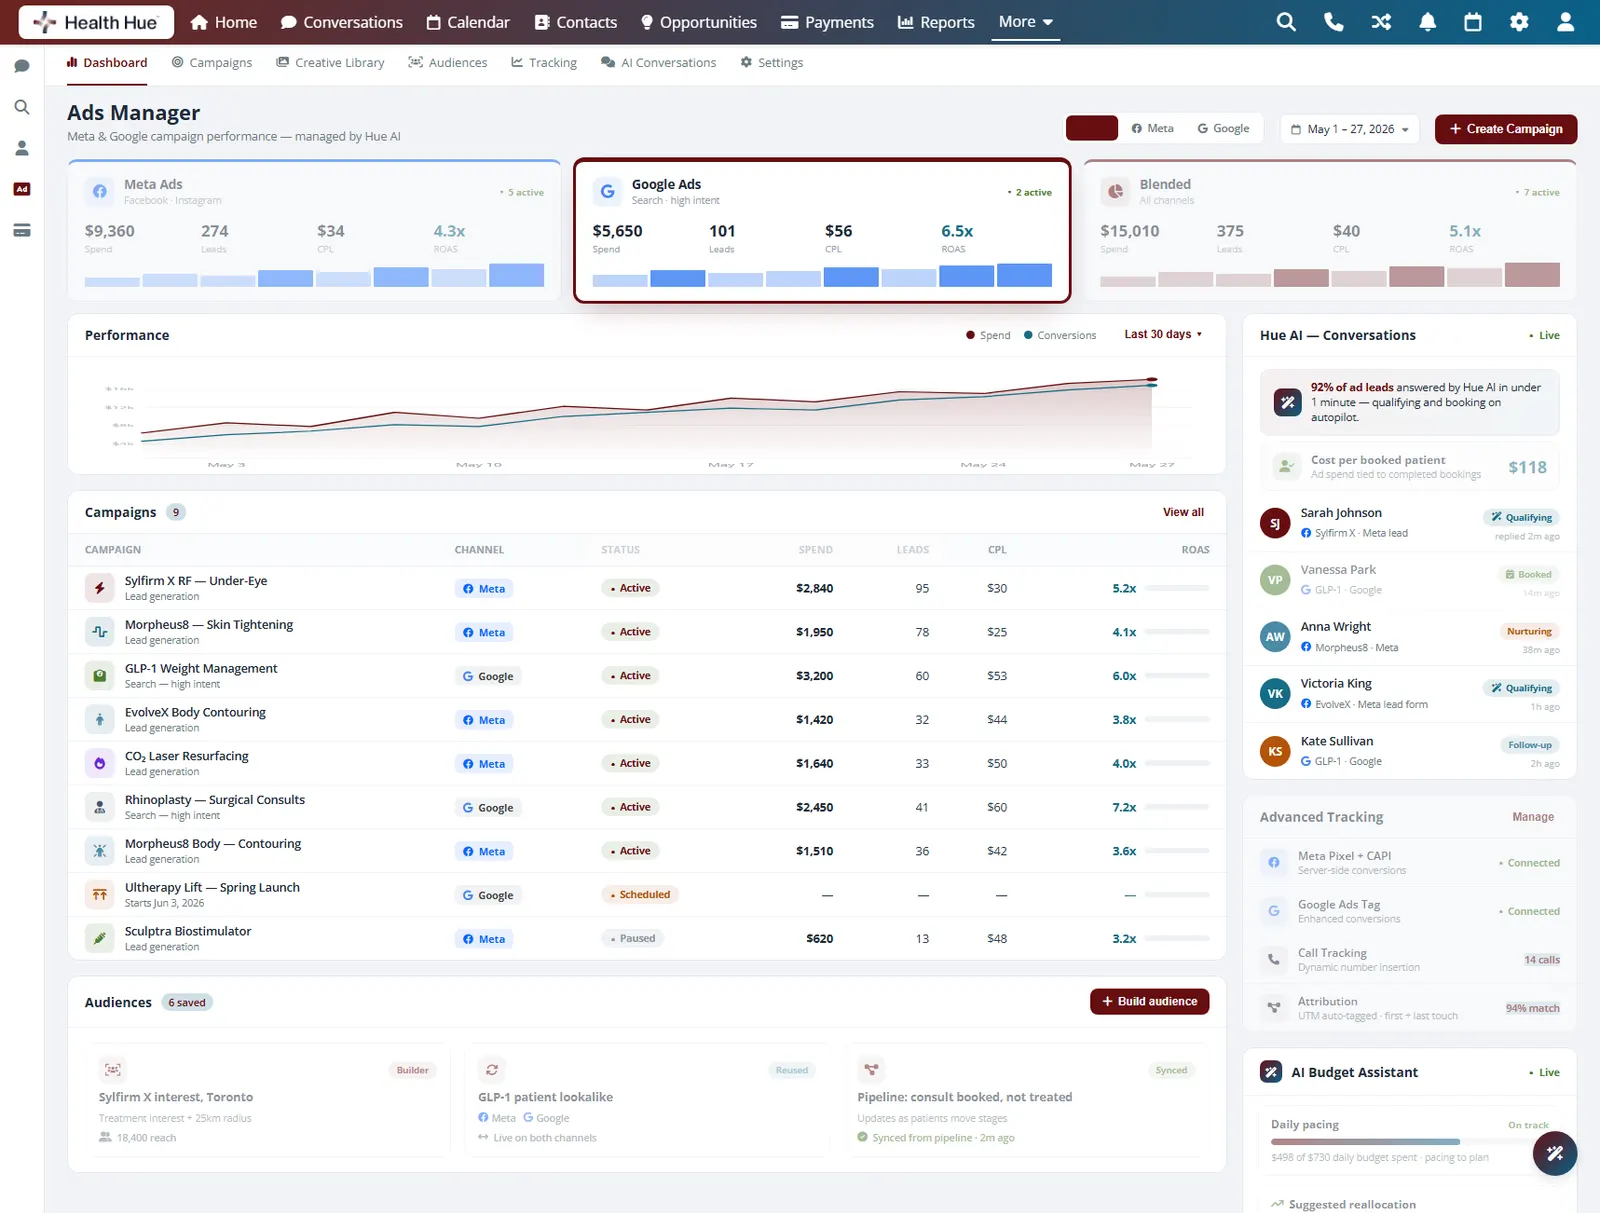Go to the AI Conversations tab
The height and width of the screenshot is (1213, 1600).
659,62
